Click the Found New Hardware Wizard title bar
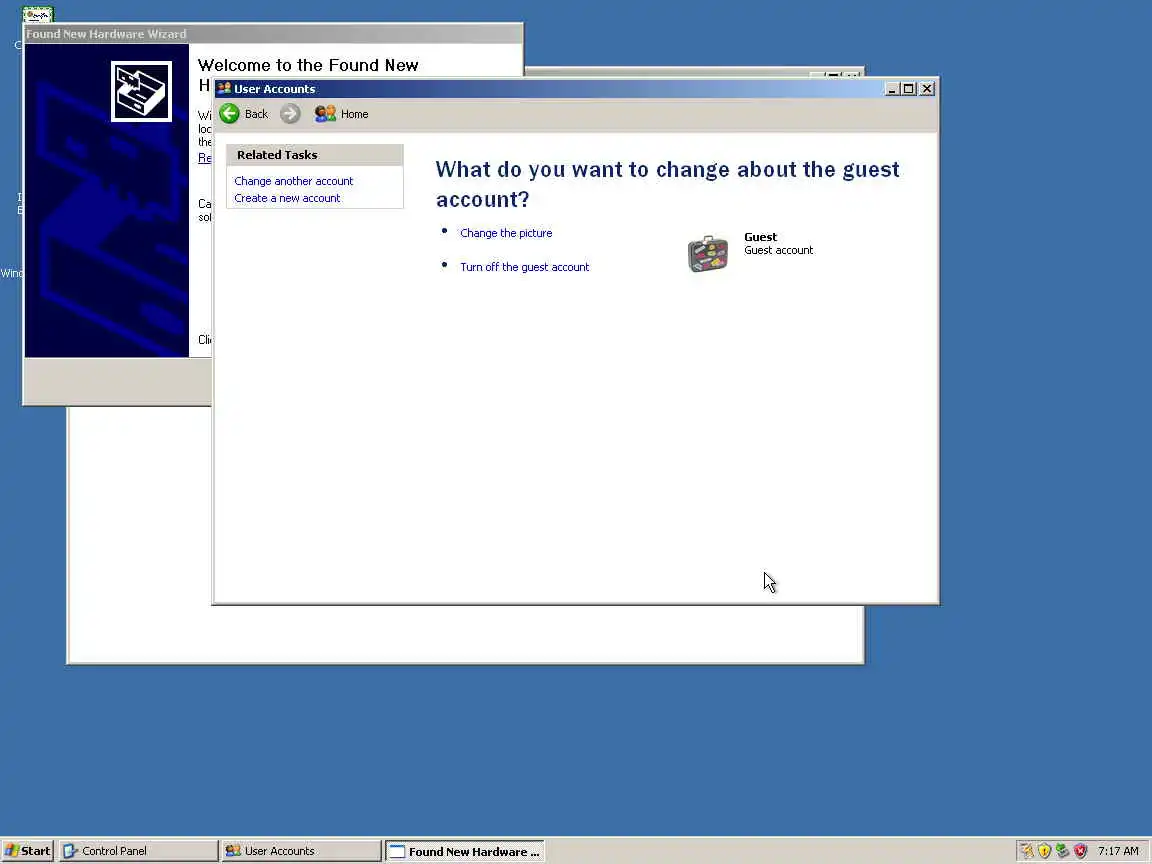Image resolution: width=1152 pixels, height=864 pixels. [273, 34]
